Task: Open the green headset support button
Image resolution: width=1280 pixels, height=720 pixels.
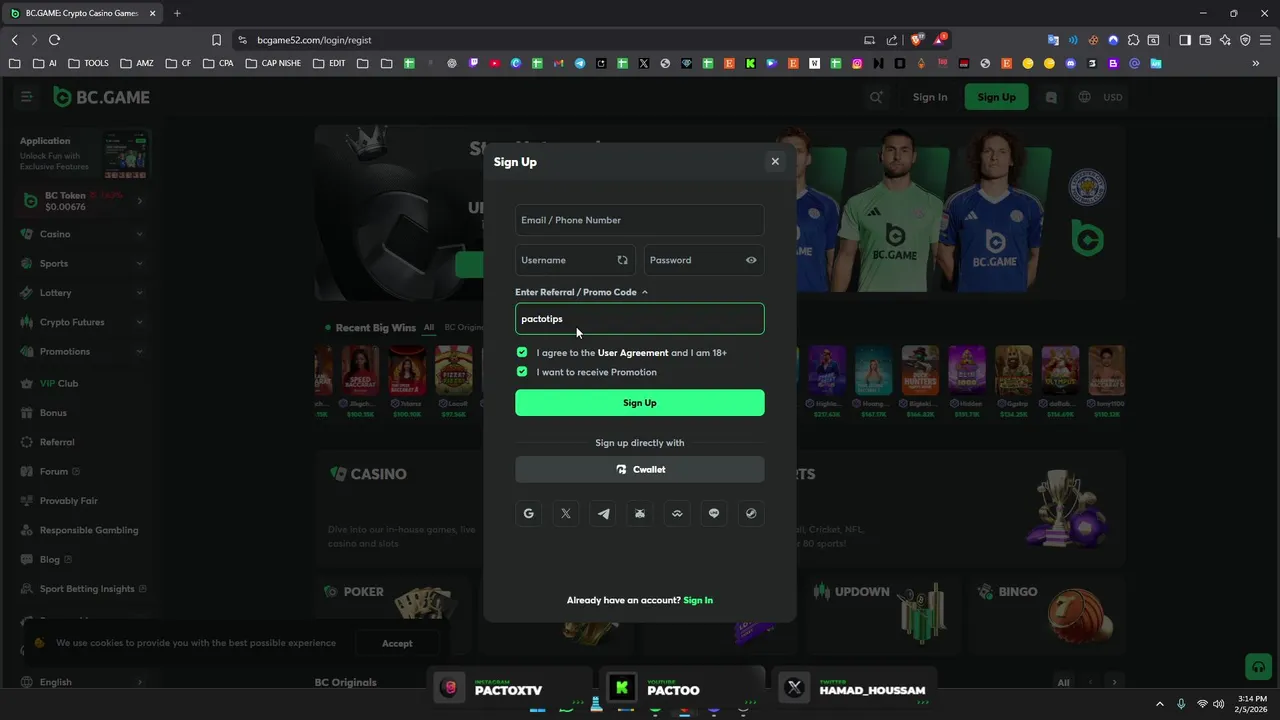Action: (1258, 667)
